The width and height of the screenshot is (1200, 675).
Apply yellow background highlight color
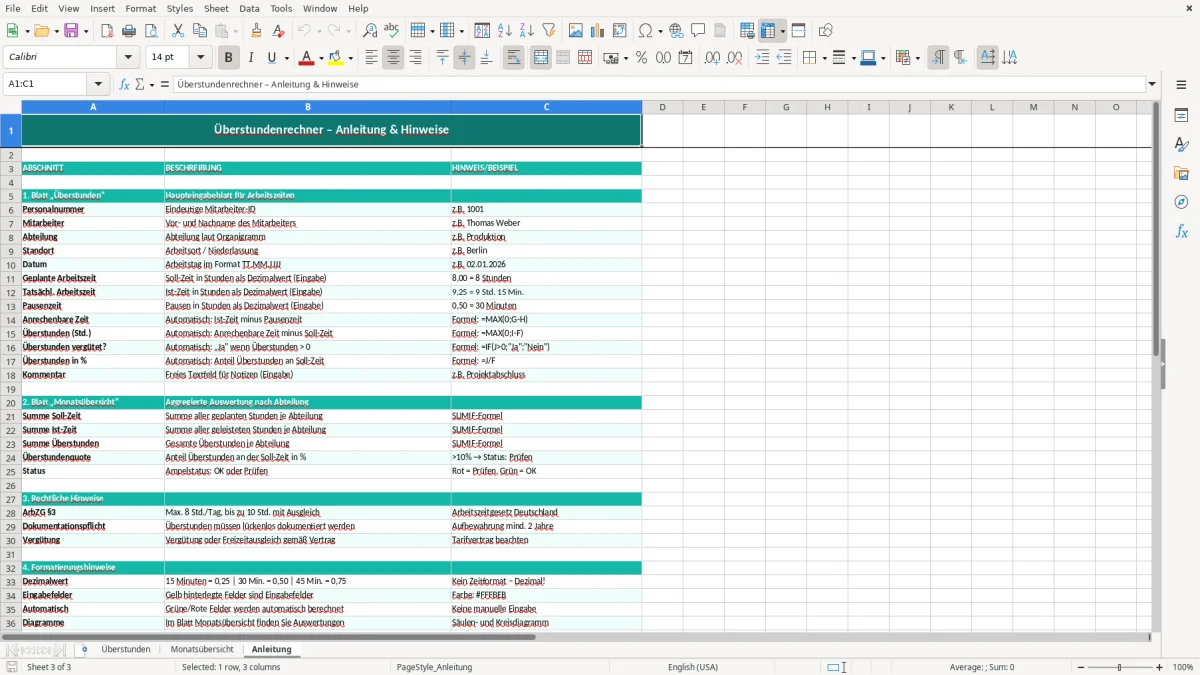tap(336, 58)
